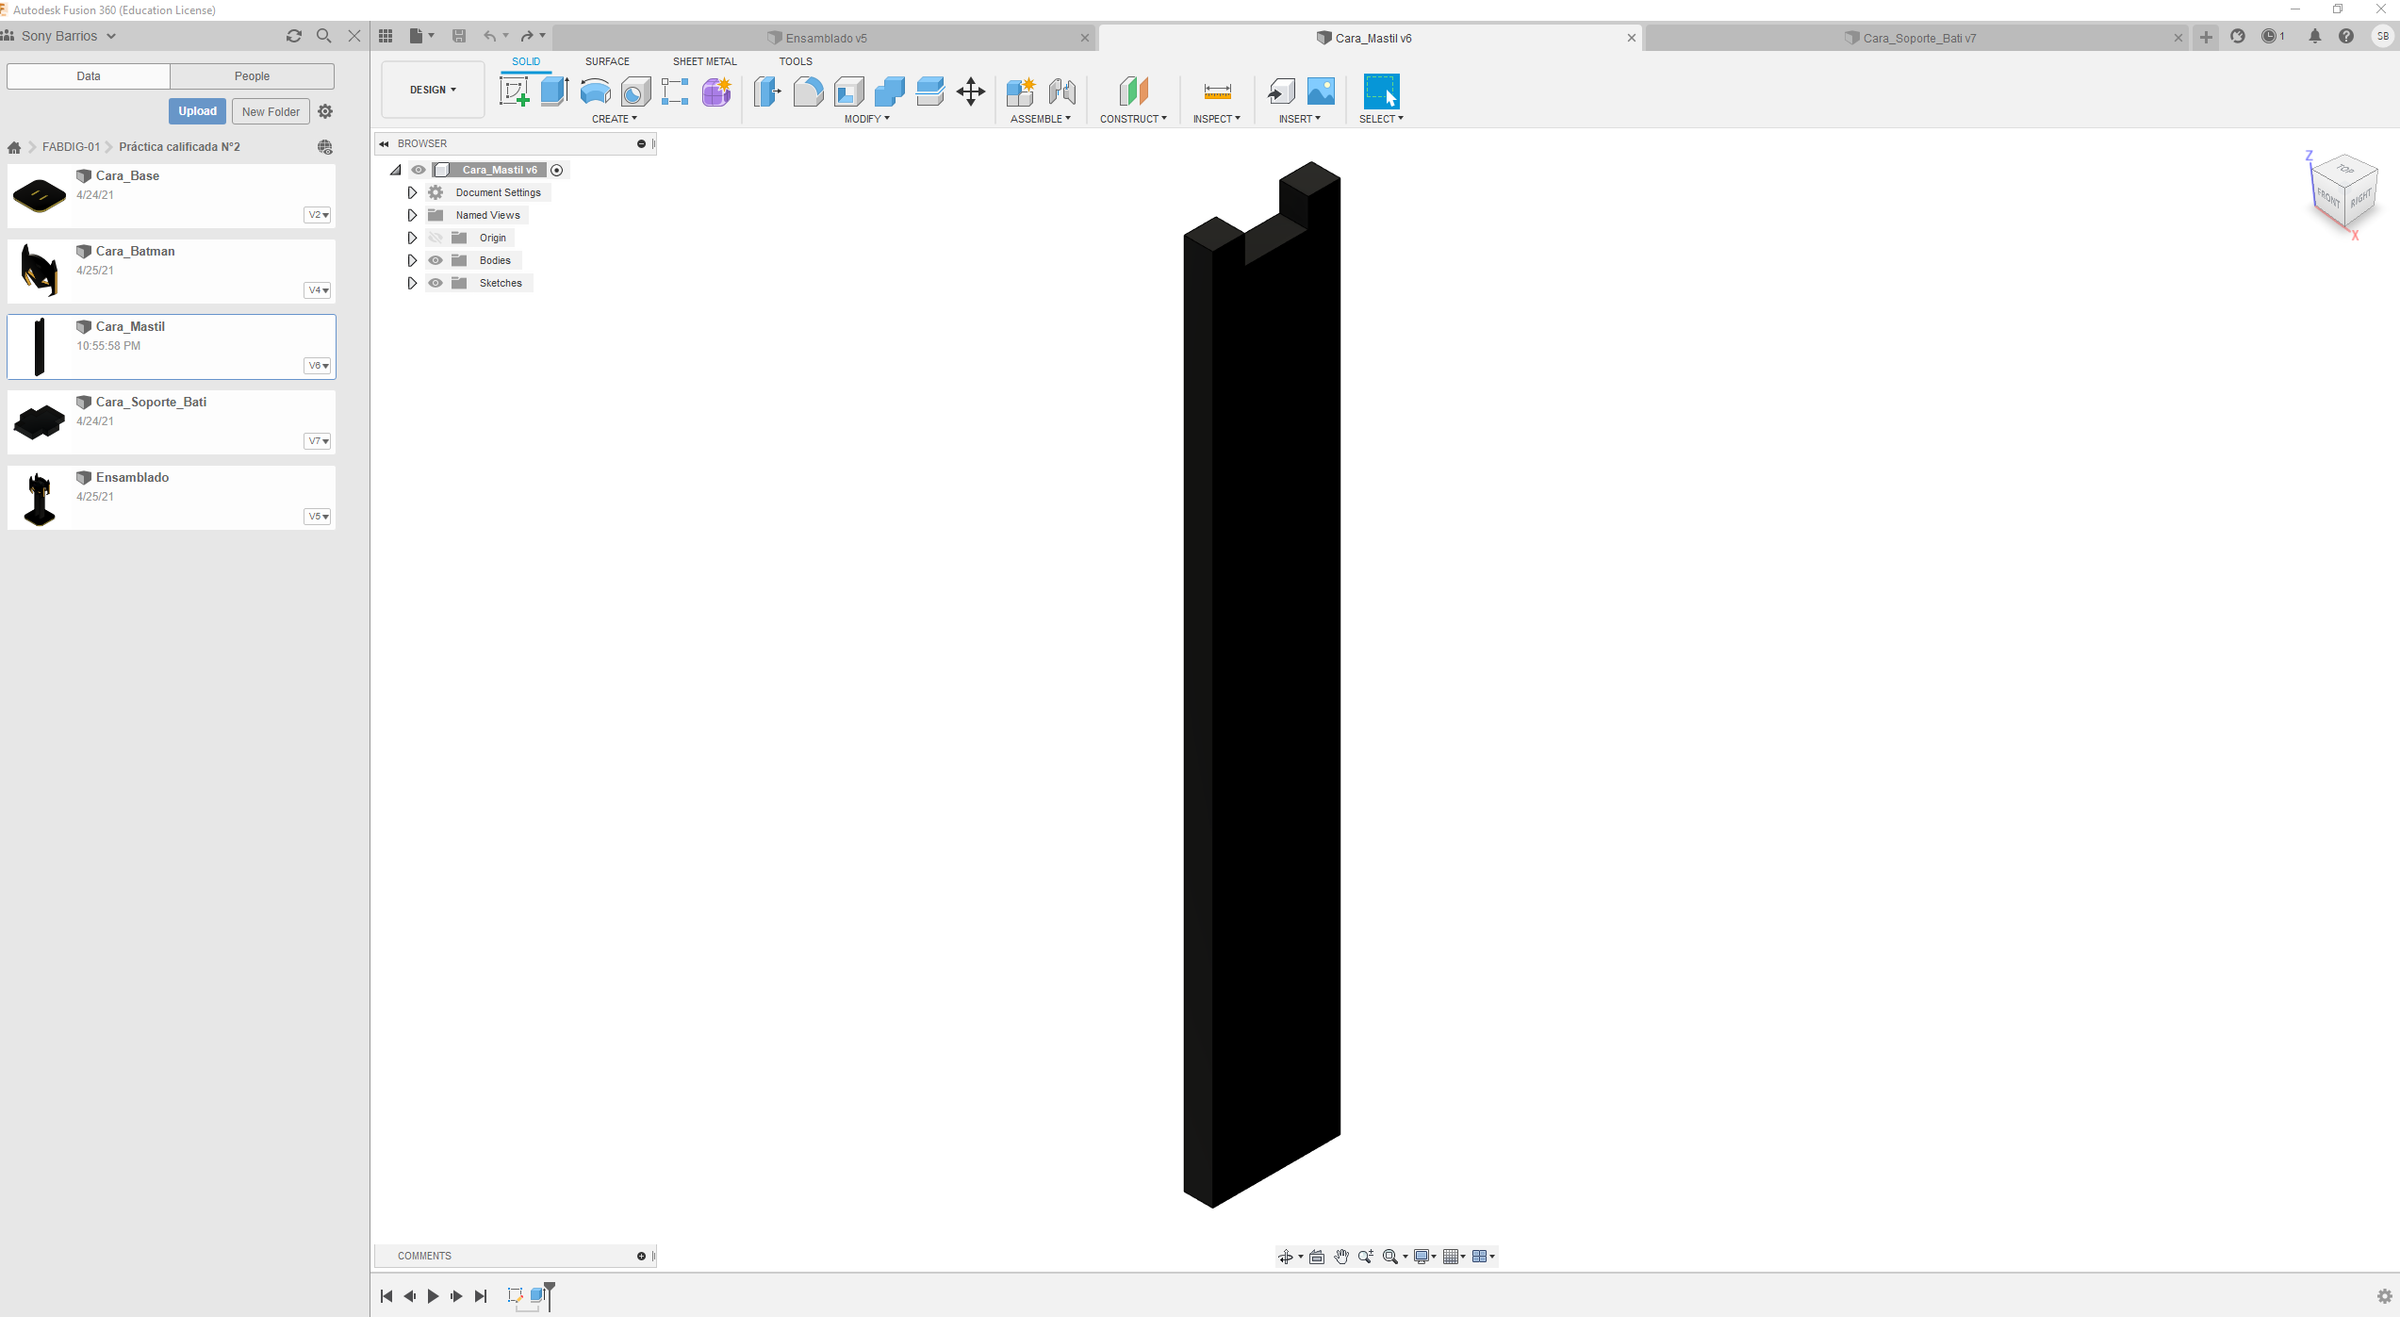Screen dimensions: 2400x1317
Task: Switch to the TOOLS tab
Action: point(795,62)
